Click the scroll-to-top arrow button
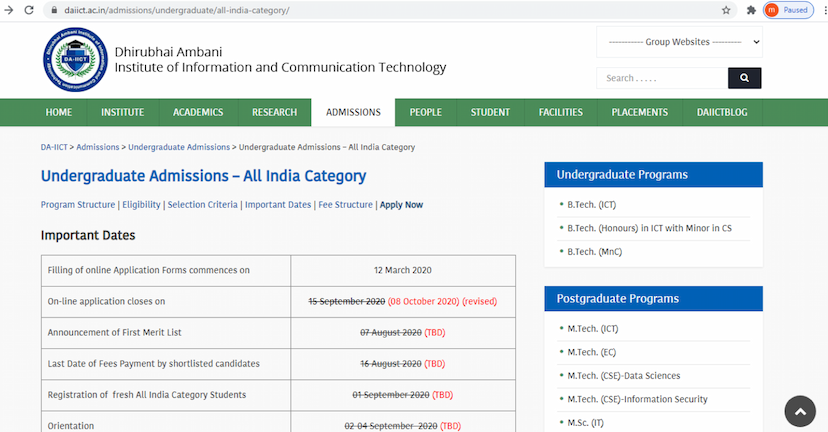The image size is (828, 432). pos(800,411)
